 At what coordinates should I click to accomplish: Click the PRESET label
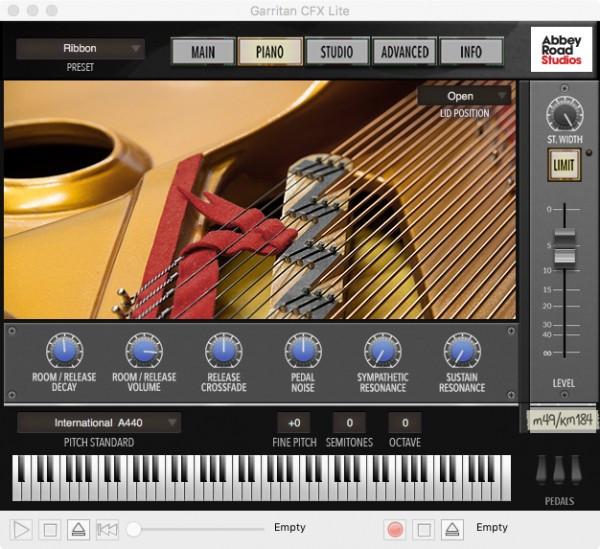pyautogui.click(x=80, y=67)
